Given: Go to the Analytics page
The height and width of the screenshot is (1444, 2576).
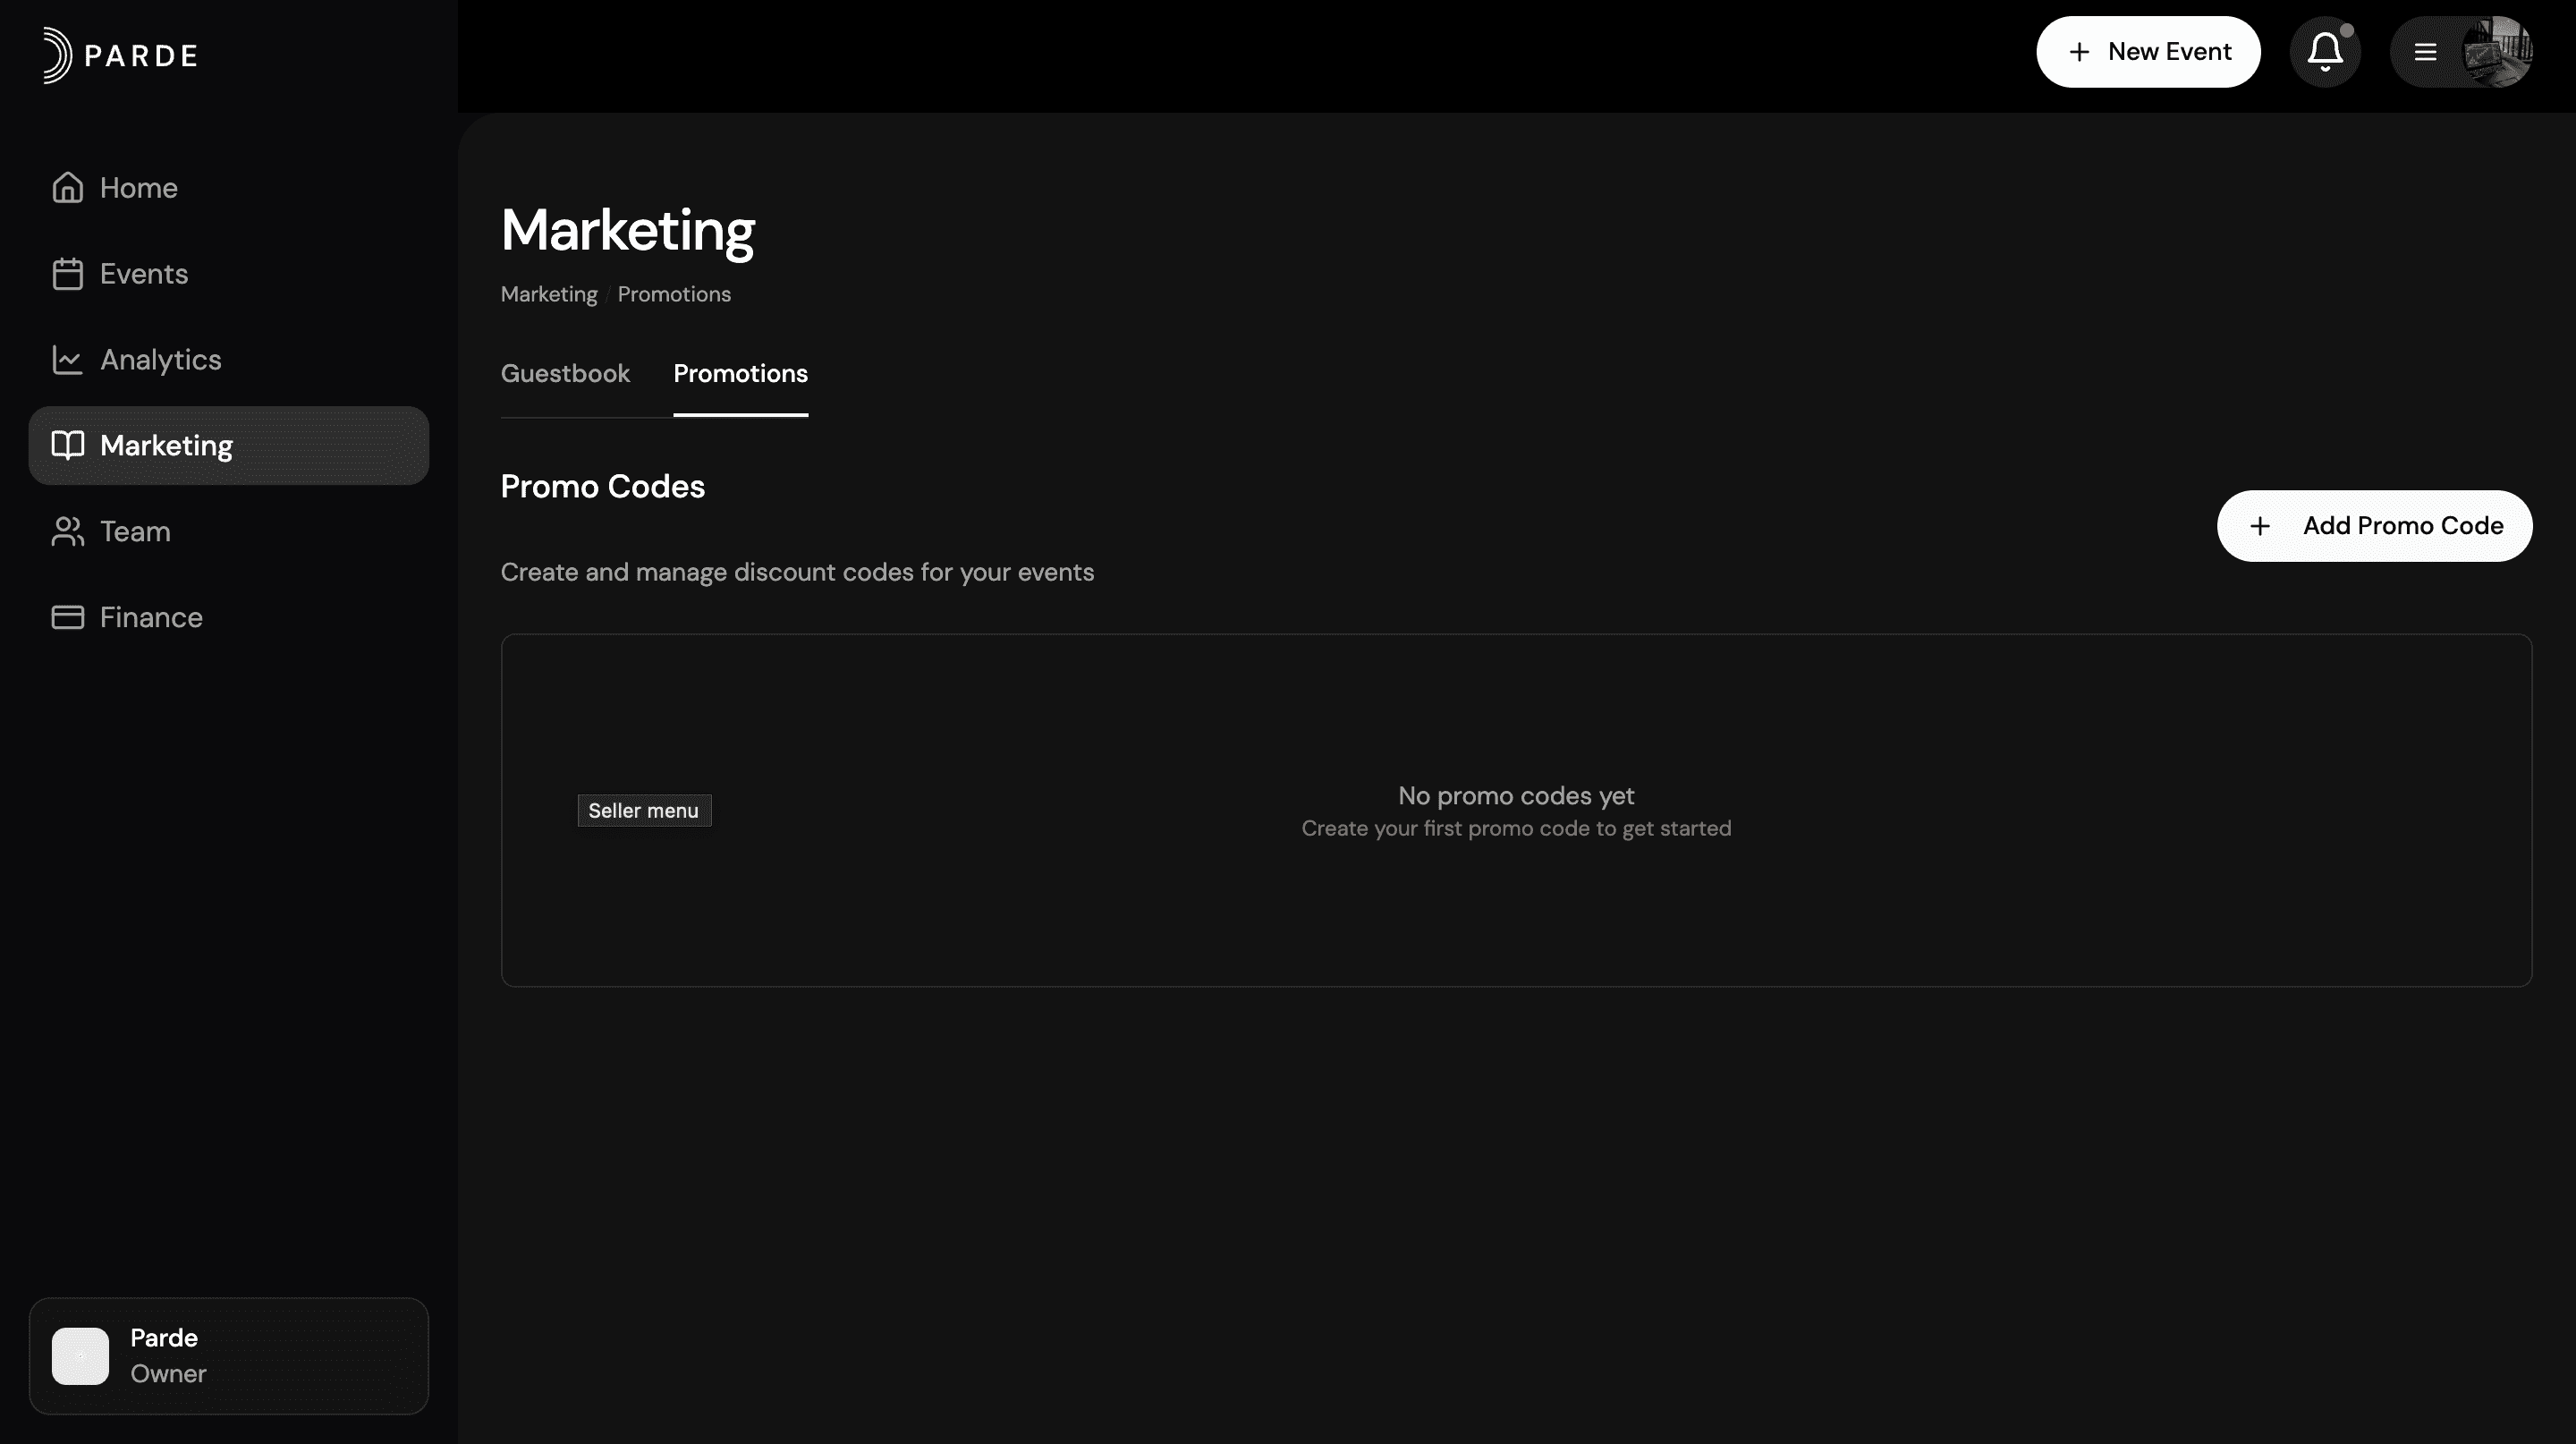Looking at the screenshot, I should click(160, 360).
